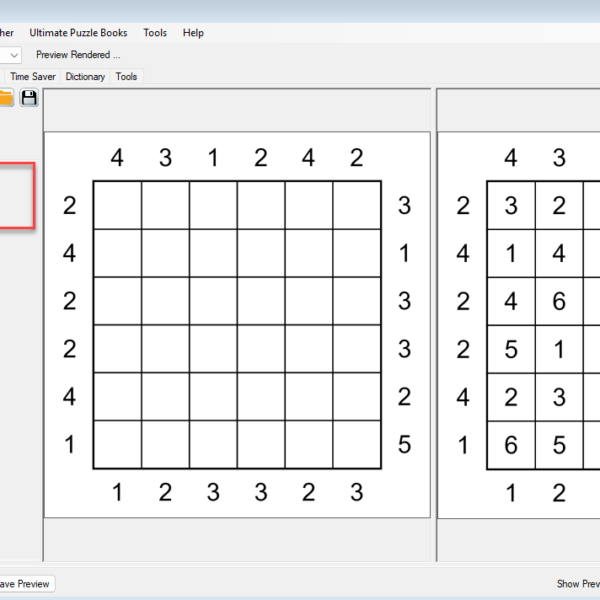Open the Tools menu in menu bar
The width and height of the screenshot is (600, 600).
[155, 33]
